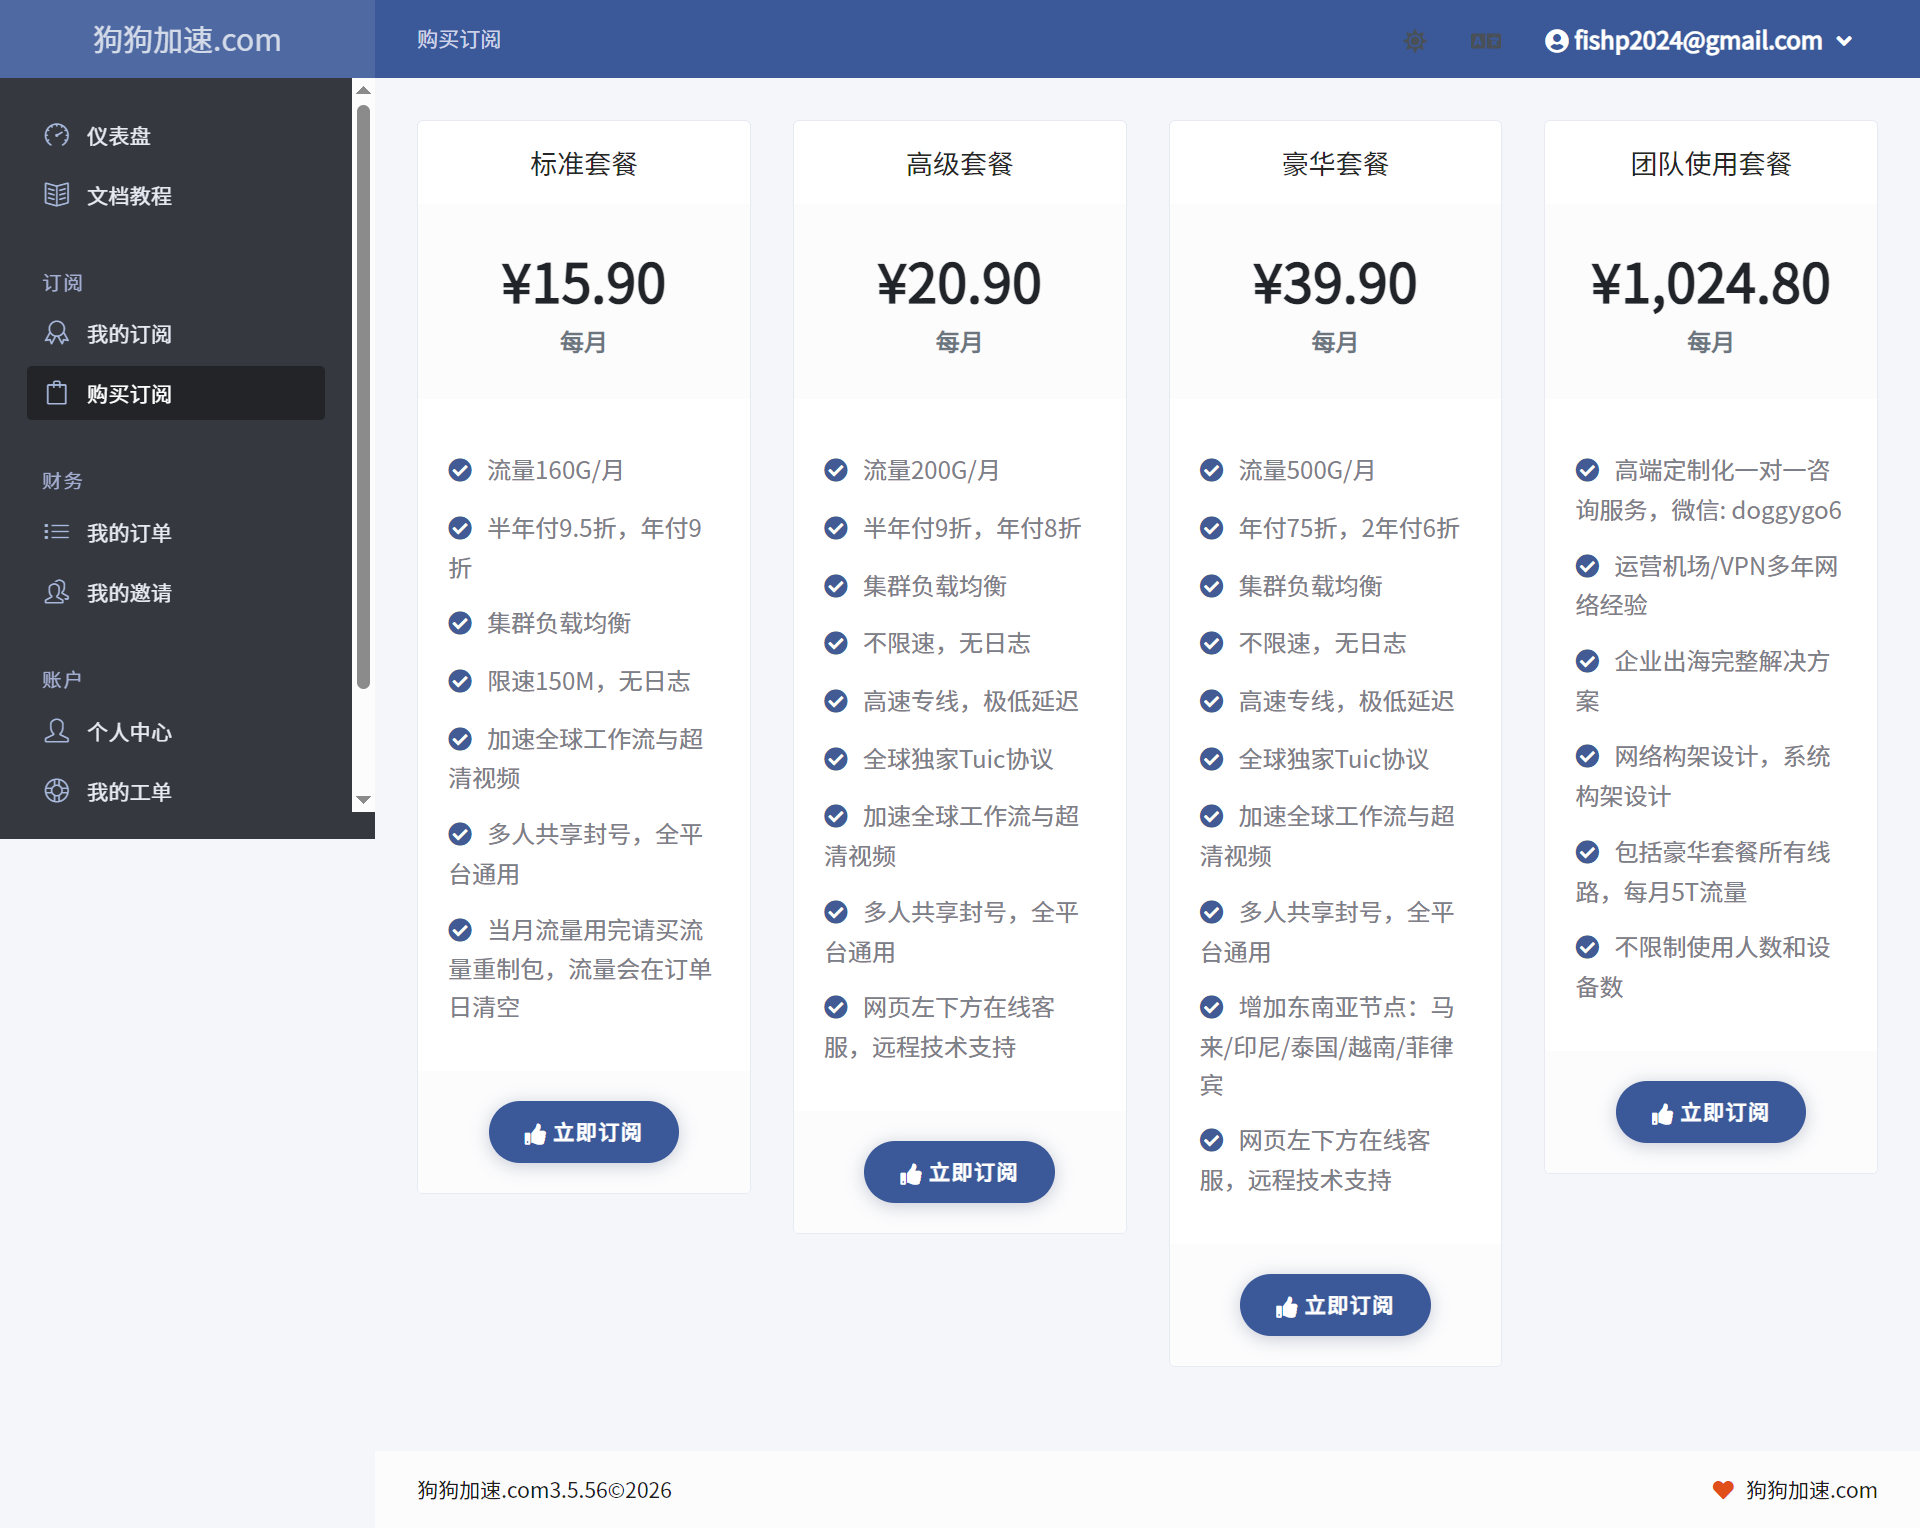
Task: Go to 我的订阅 in sidebar
Action: [128, 334]
